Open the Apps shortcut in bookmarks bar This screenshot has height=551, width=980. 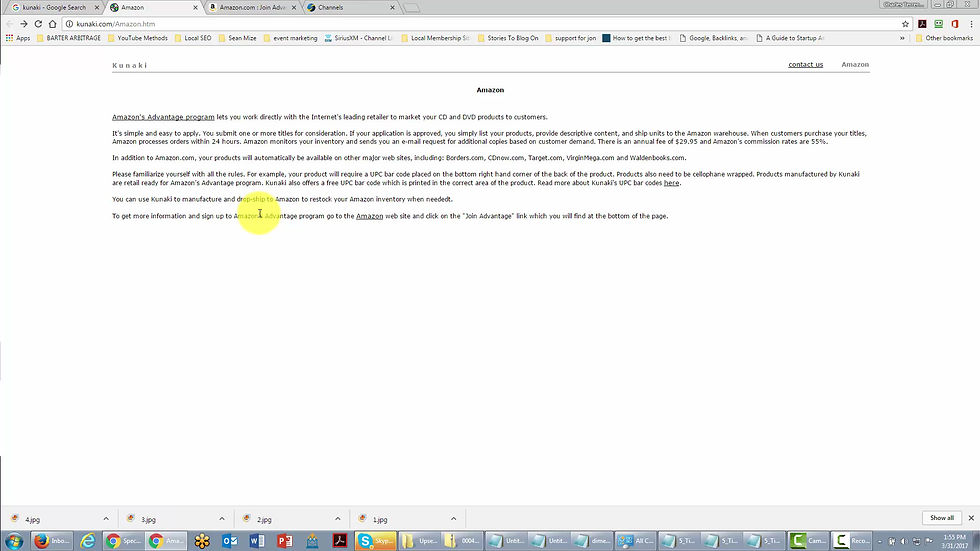click(18, 38)
